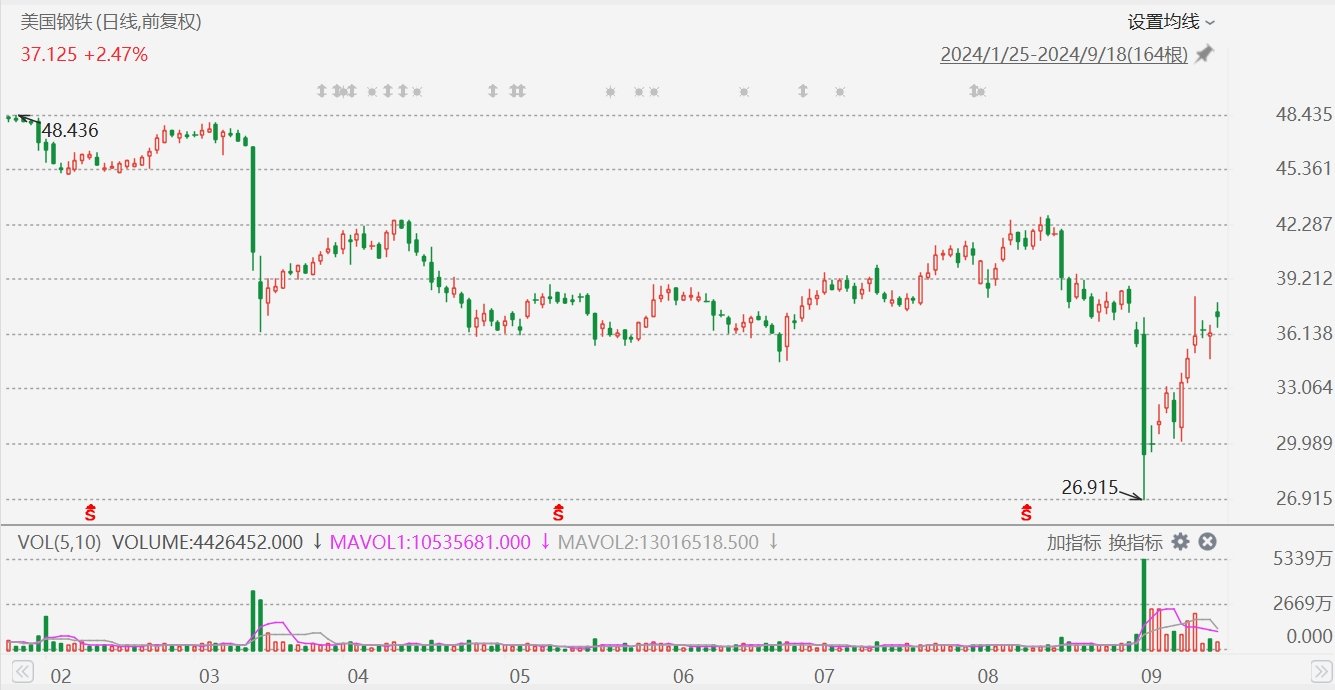Click the 48.436 highest price label

click(70, 131)
